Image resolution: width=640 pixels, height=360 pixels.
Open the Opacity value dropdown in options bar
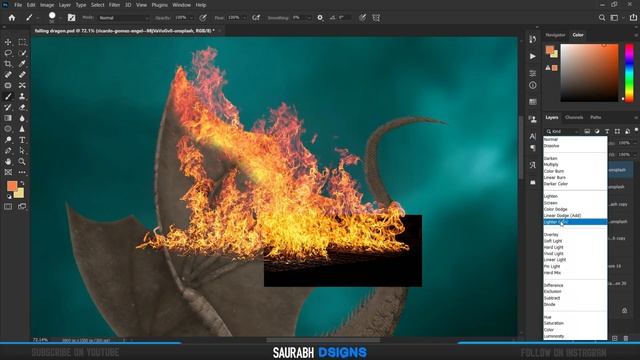tap(191, 18)
